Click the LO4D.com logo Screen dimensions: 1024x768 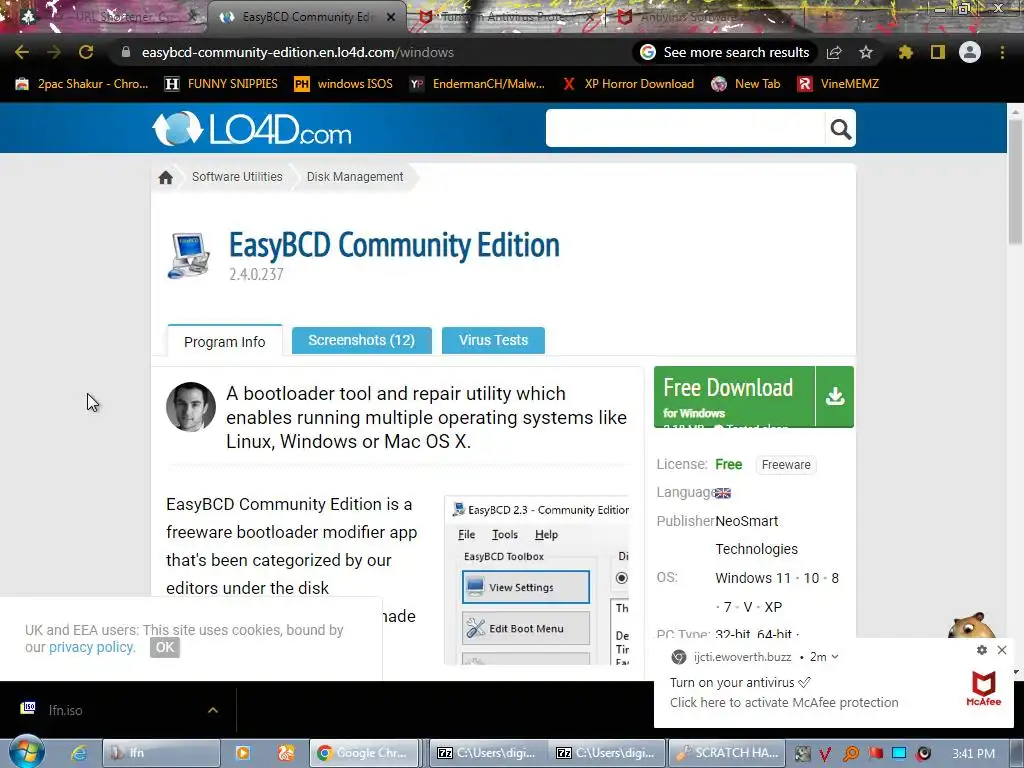(x=252, y=128)
